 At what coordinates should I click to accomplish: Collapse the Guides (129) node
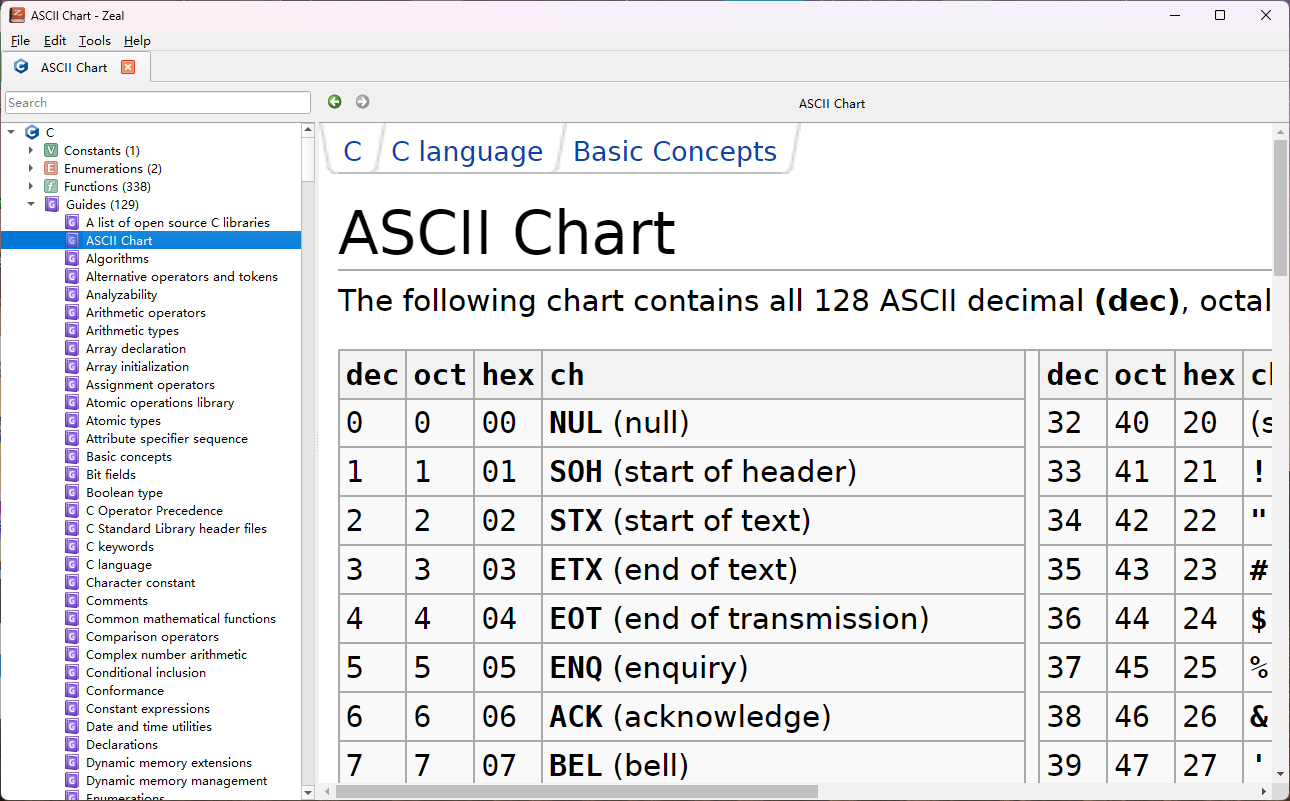31,204
